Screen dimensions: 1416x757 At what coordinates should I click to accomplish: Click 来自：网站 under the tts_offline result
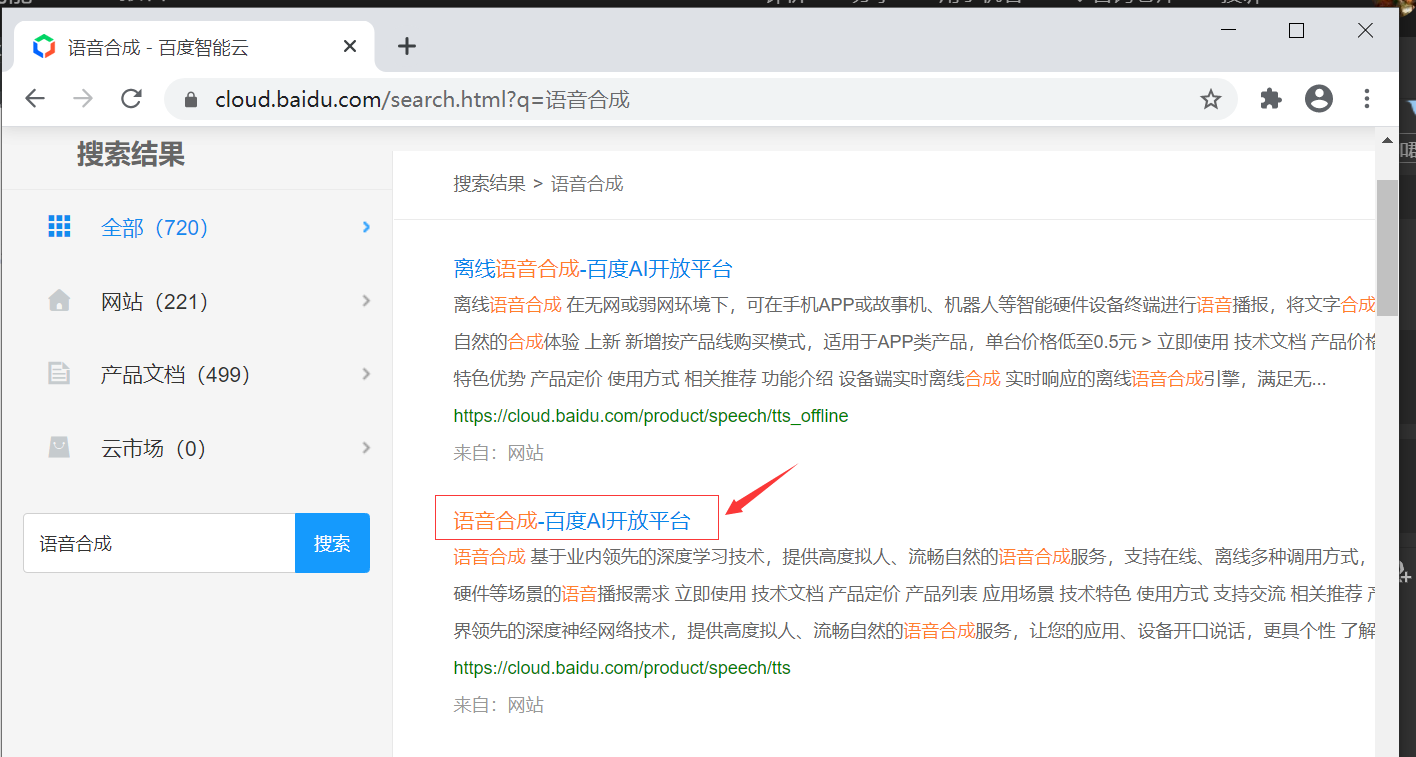[x=499, y=453]
